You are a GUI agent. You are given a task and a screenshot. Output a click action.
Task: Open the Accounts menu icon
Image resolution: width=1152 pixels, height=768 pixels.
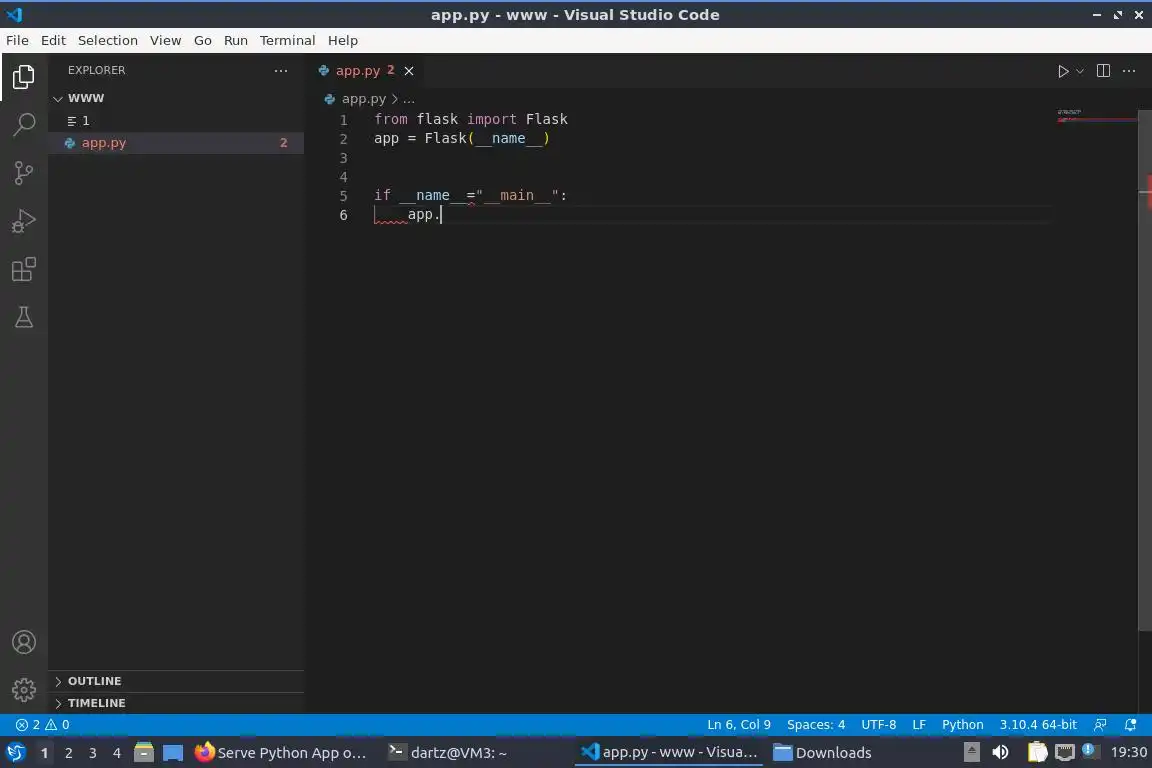click(x=24, y=642)
